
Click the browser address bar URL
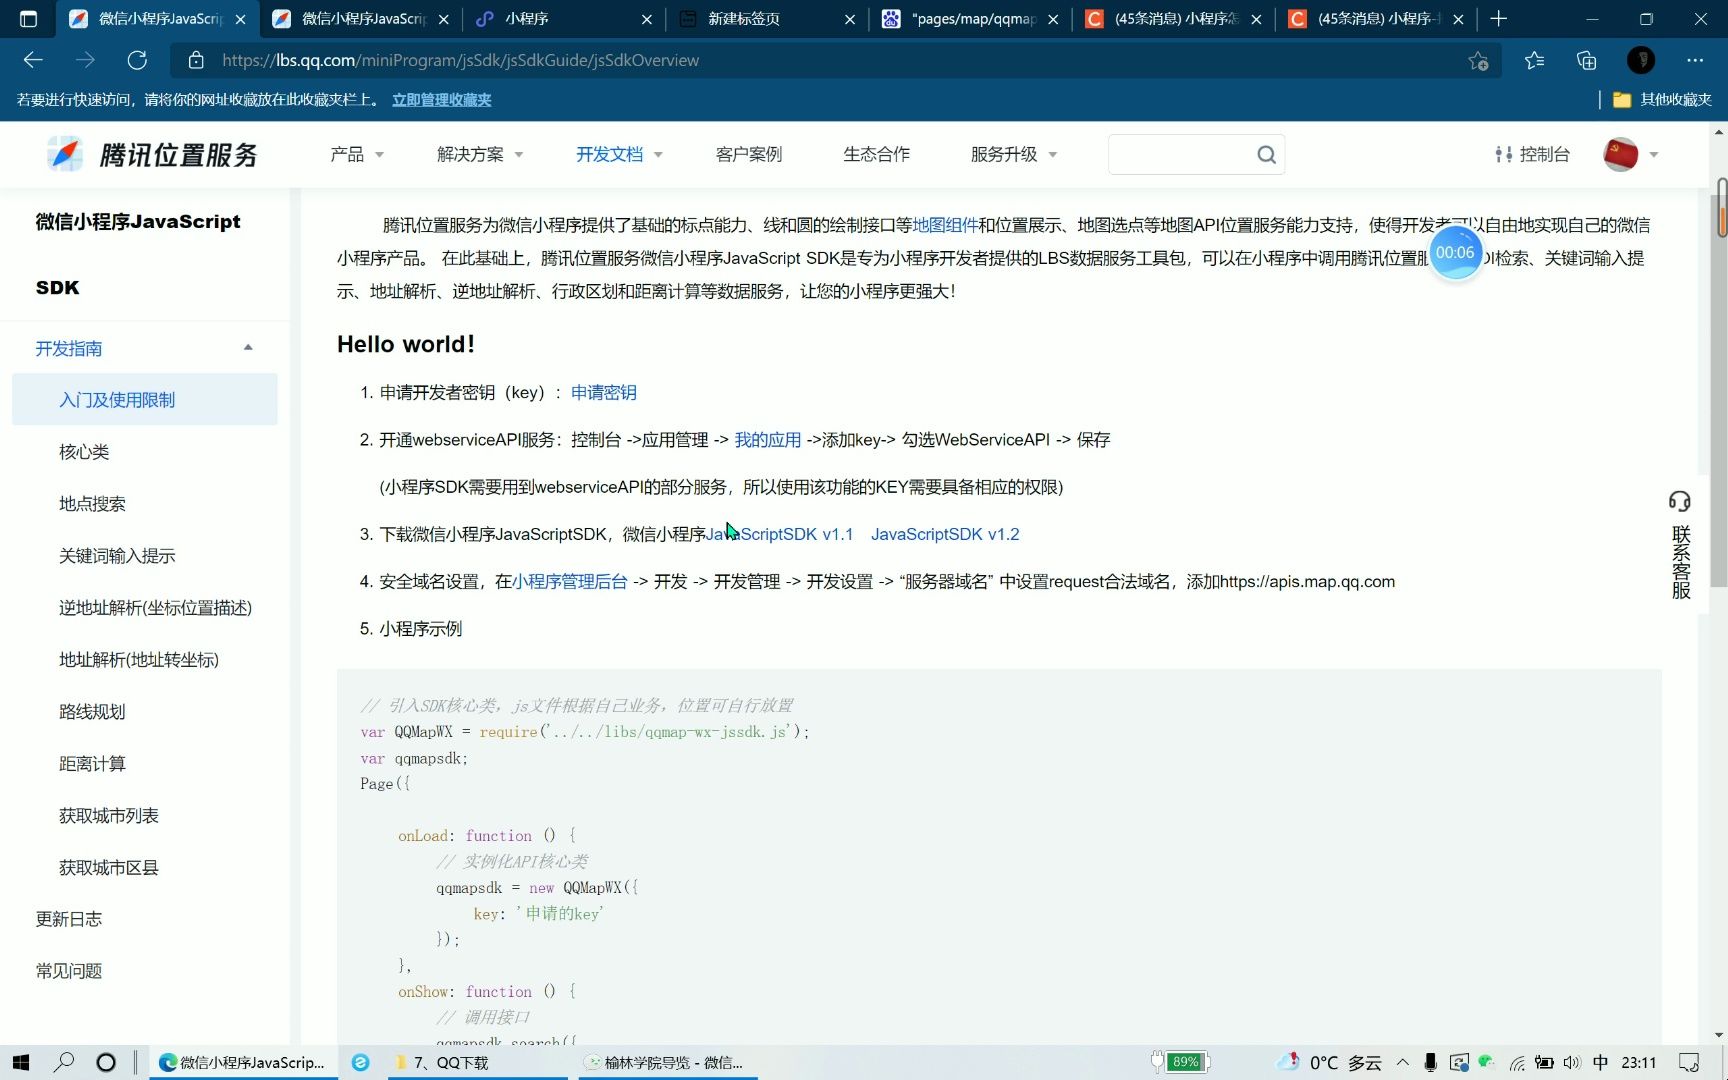click(x=460, y=60)
